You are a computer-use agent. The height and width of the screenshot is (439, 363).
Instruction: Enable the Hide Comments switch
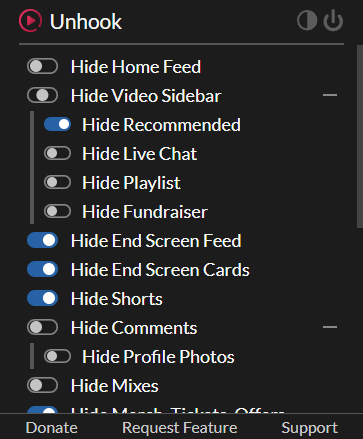pos(42,327)
